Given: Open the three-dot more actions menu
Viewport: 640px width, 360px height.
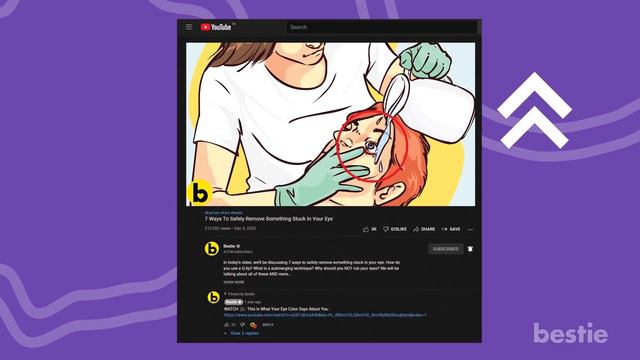Looking at the screenshot, I should click(470, 229).
